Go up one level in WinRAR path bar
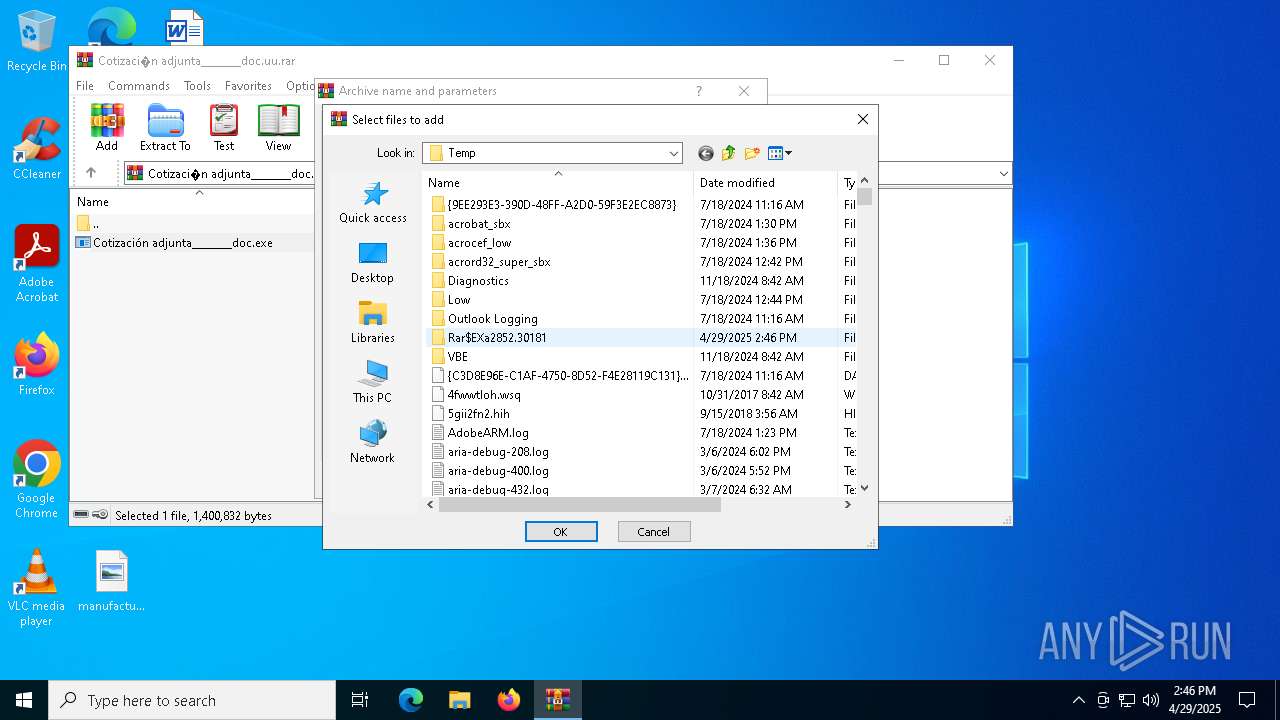 pos(91,173)
